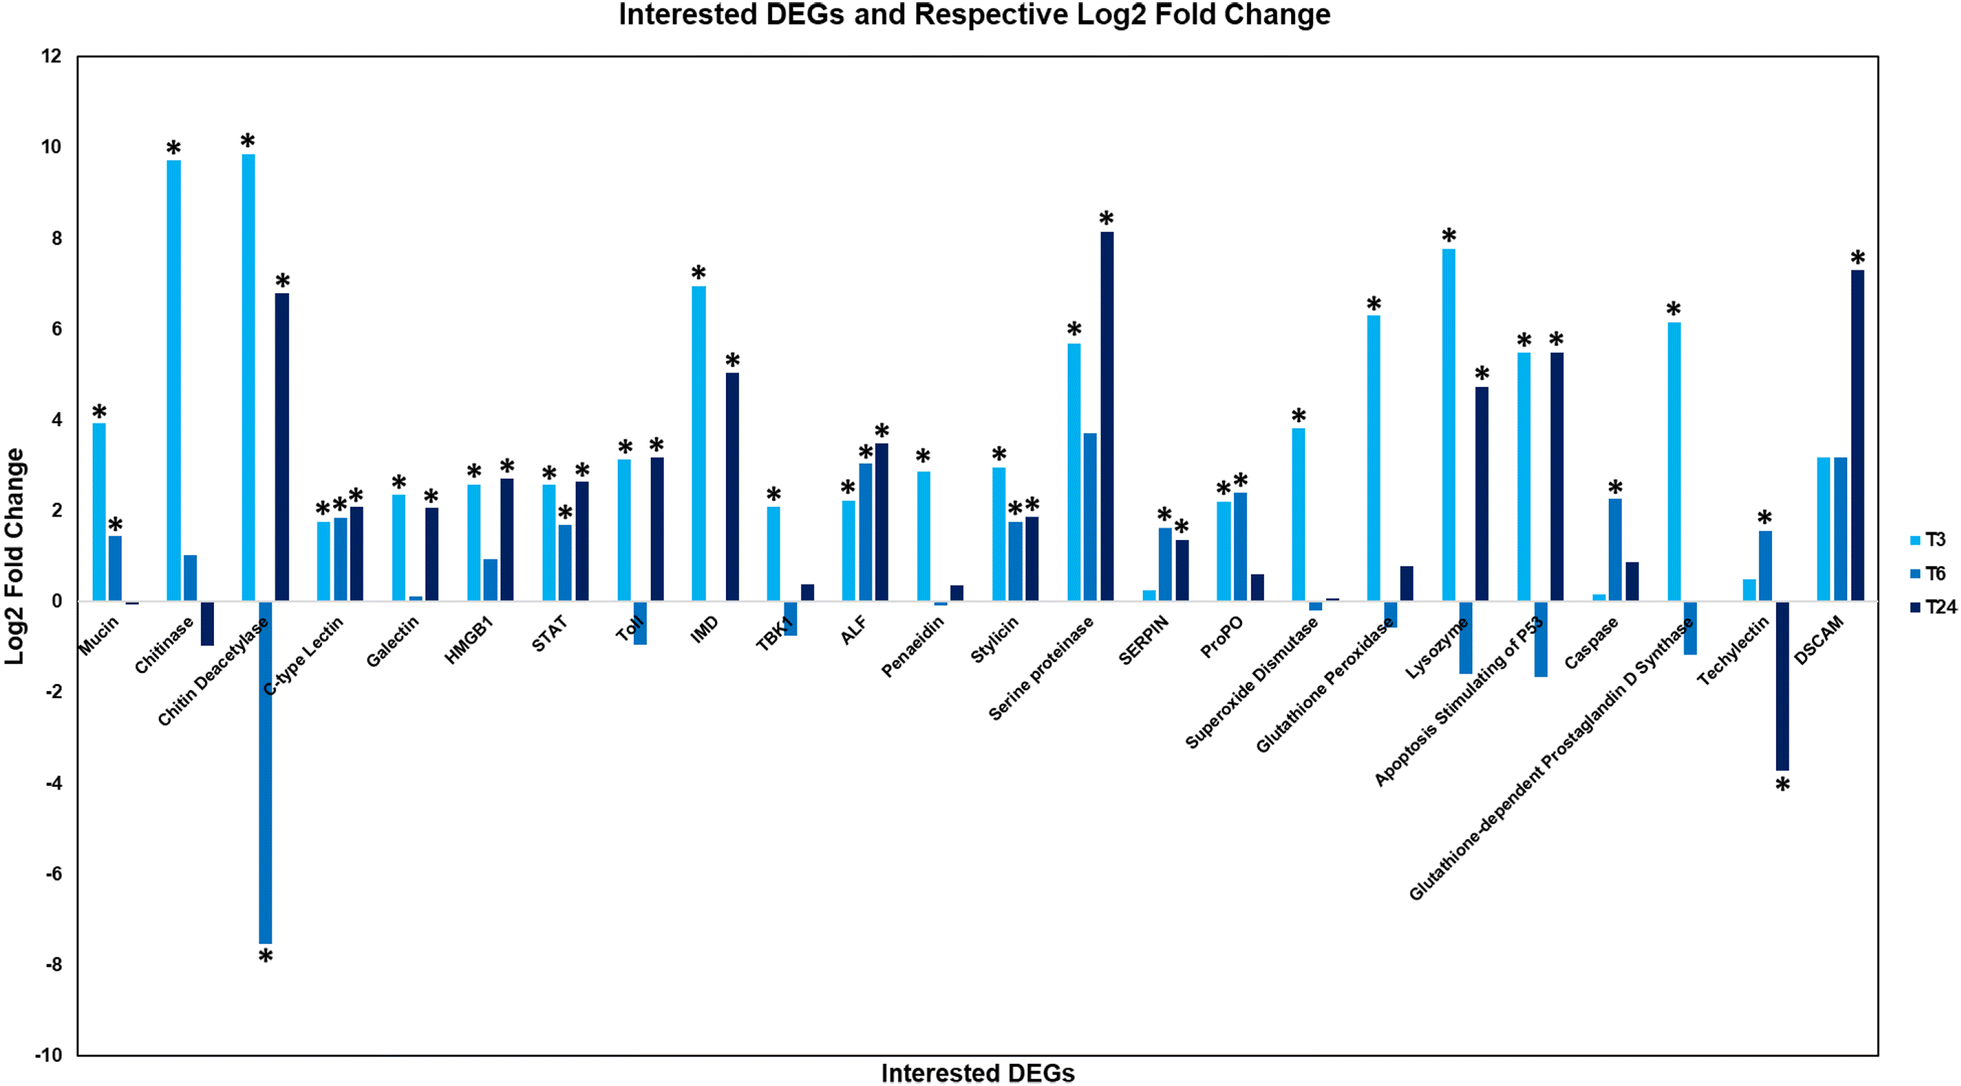Click the 'Chitin Deacetylase' axis label
Image resolution: width=1961 pixels, height=1086 pixels.
pyautogui.click(x=213, y=672)
